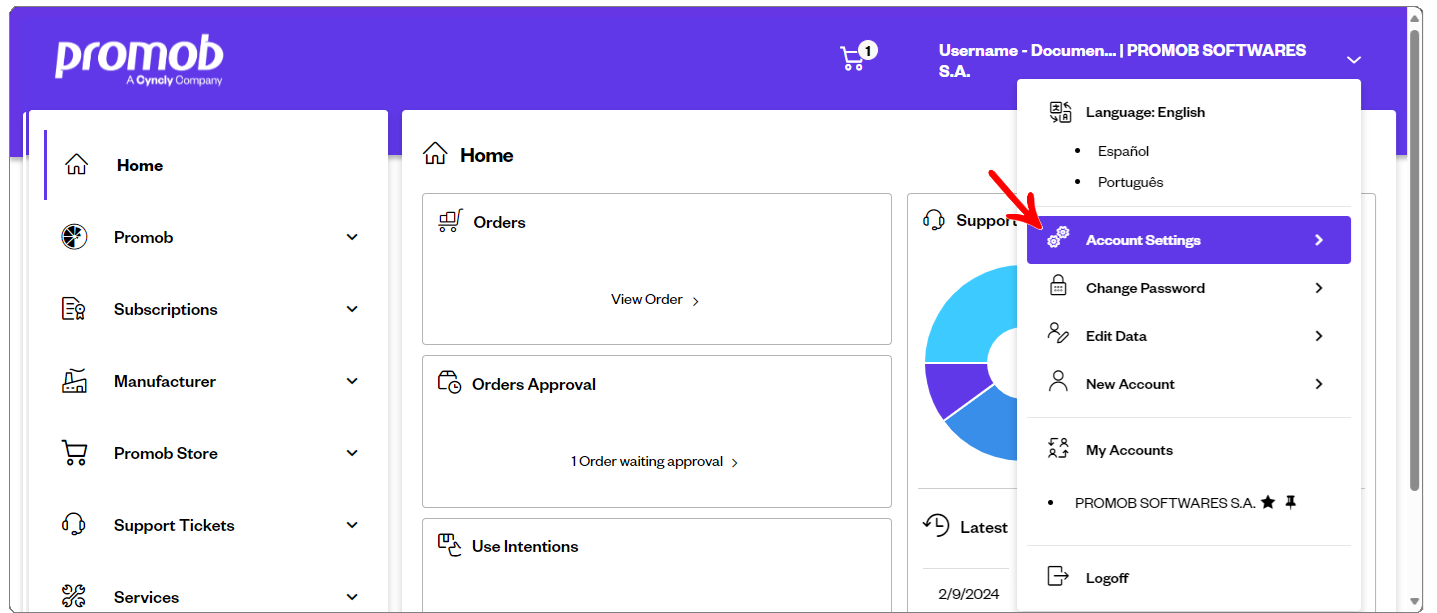This screenshot has height=613, width=1437.
Task: Open 1 Order waiting approval link
Action: (x=655, y=461)
